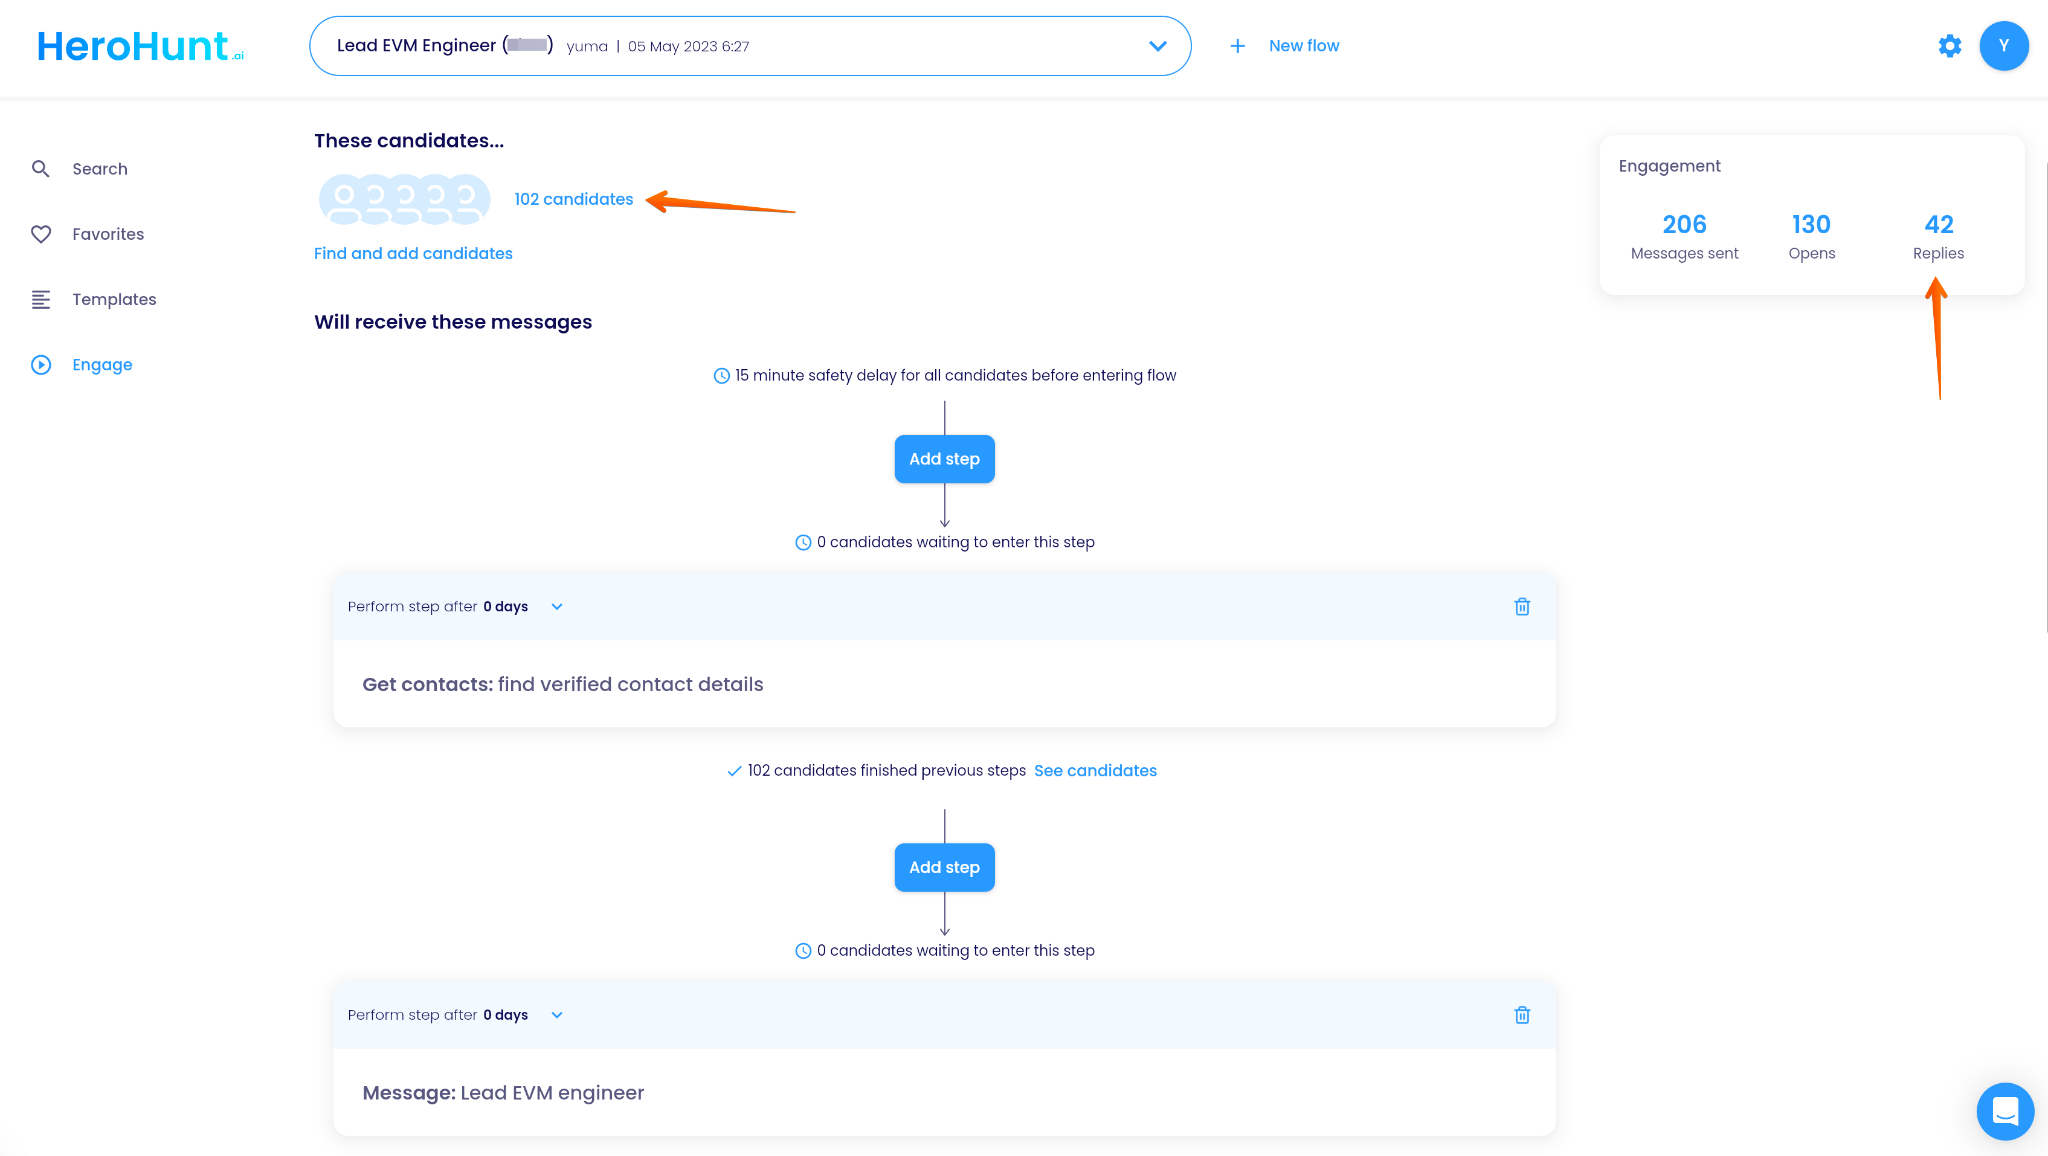Expand the Lead EVM Engineer flow selector
The image size is (2048, 1156).
[1157, 46]
